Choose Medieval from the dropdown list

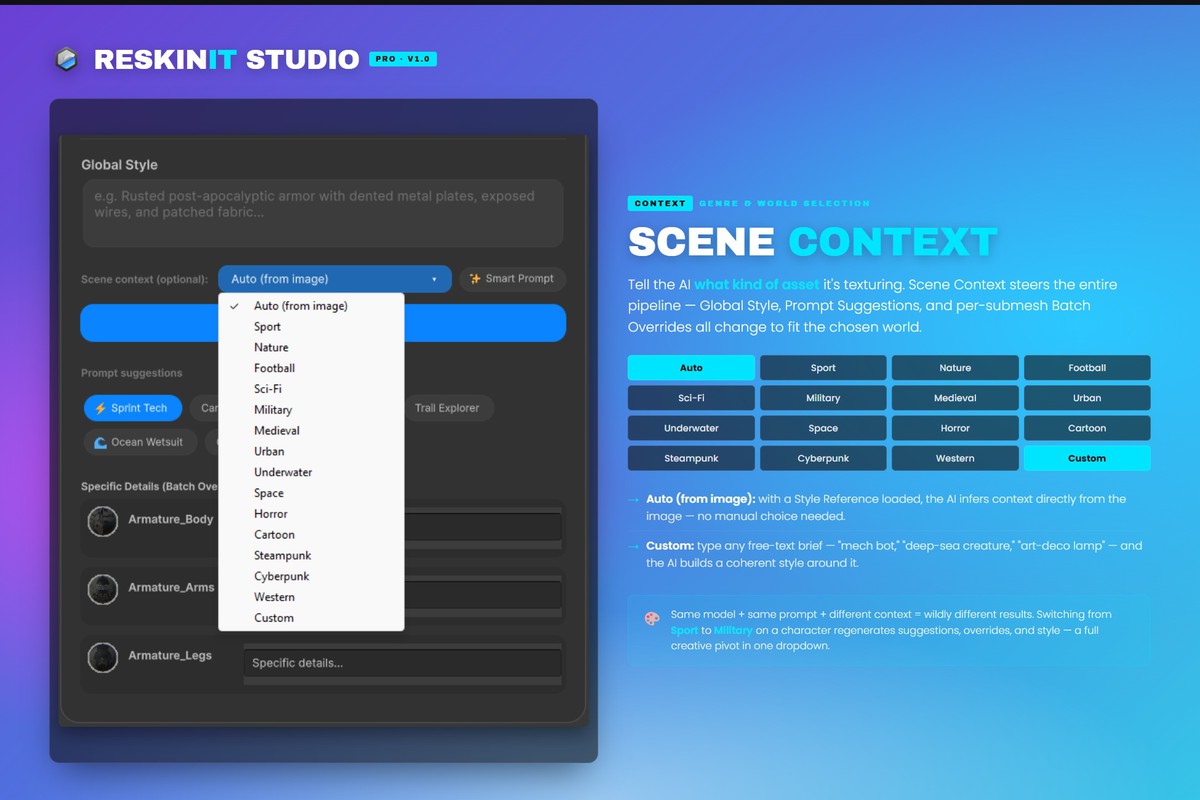(311, 431)
